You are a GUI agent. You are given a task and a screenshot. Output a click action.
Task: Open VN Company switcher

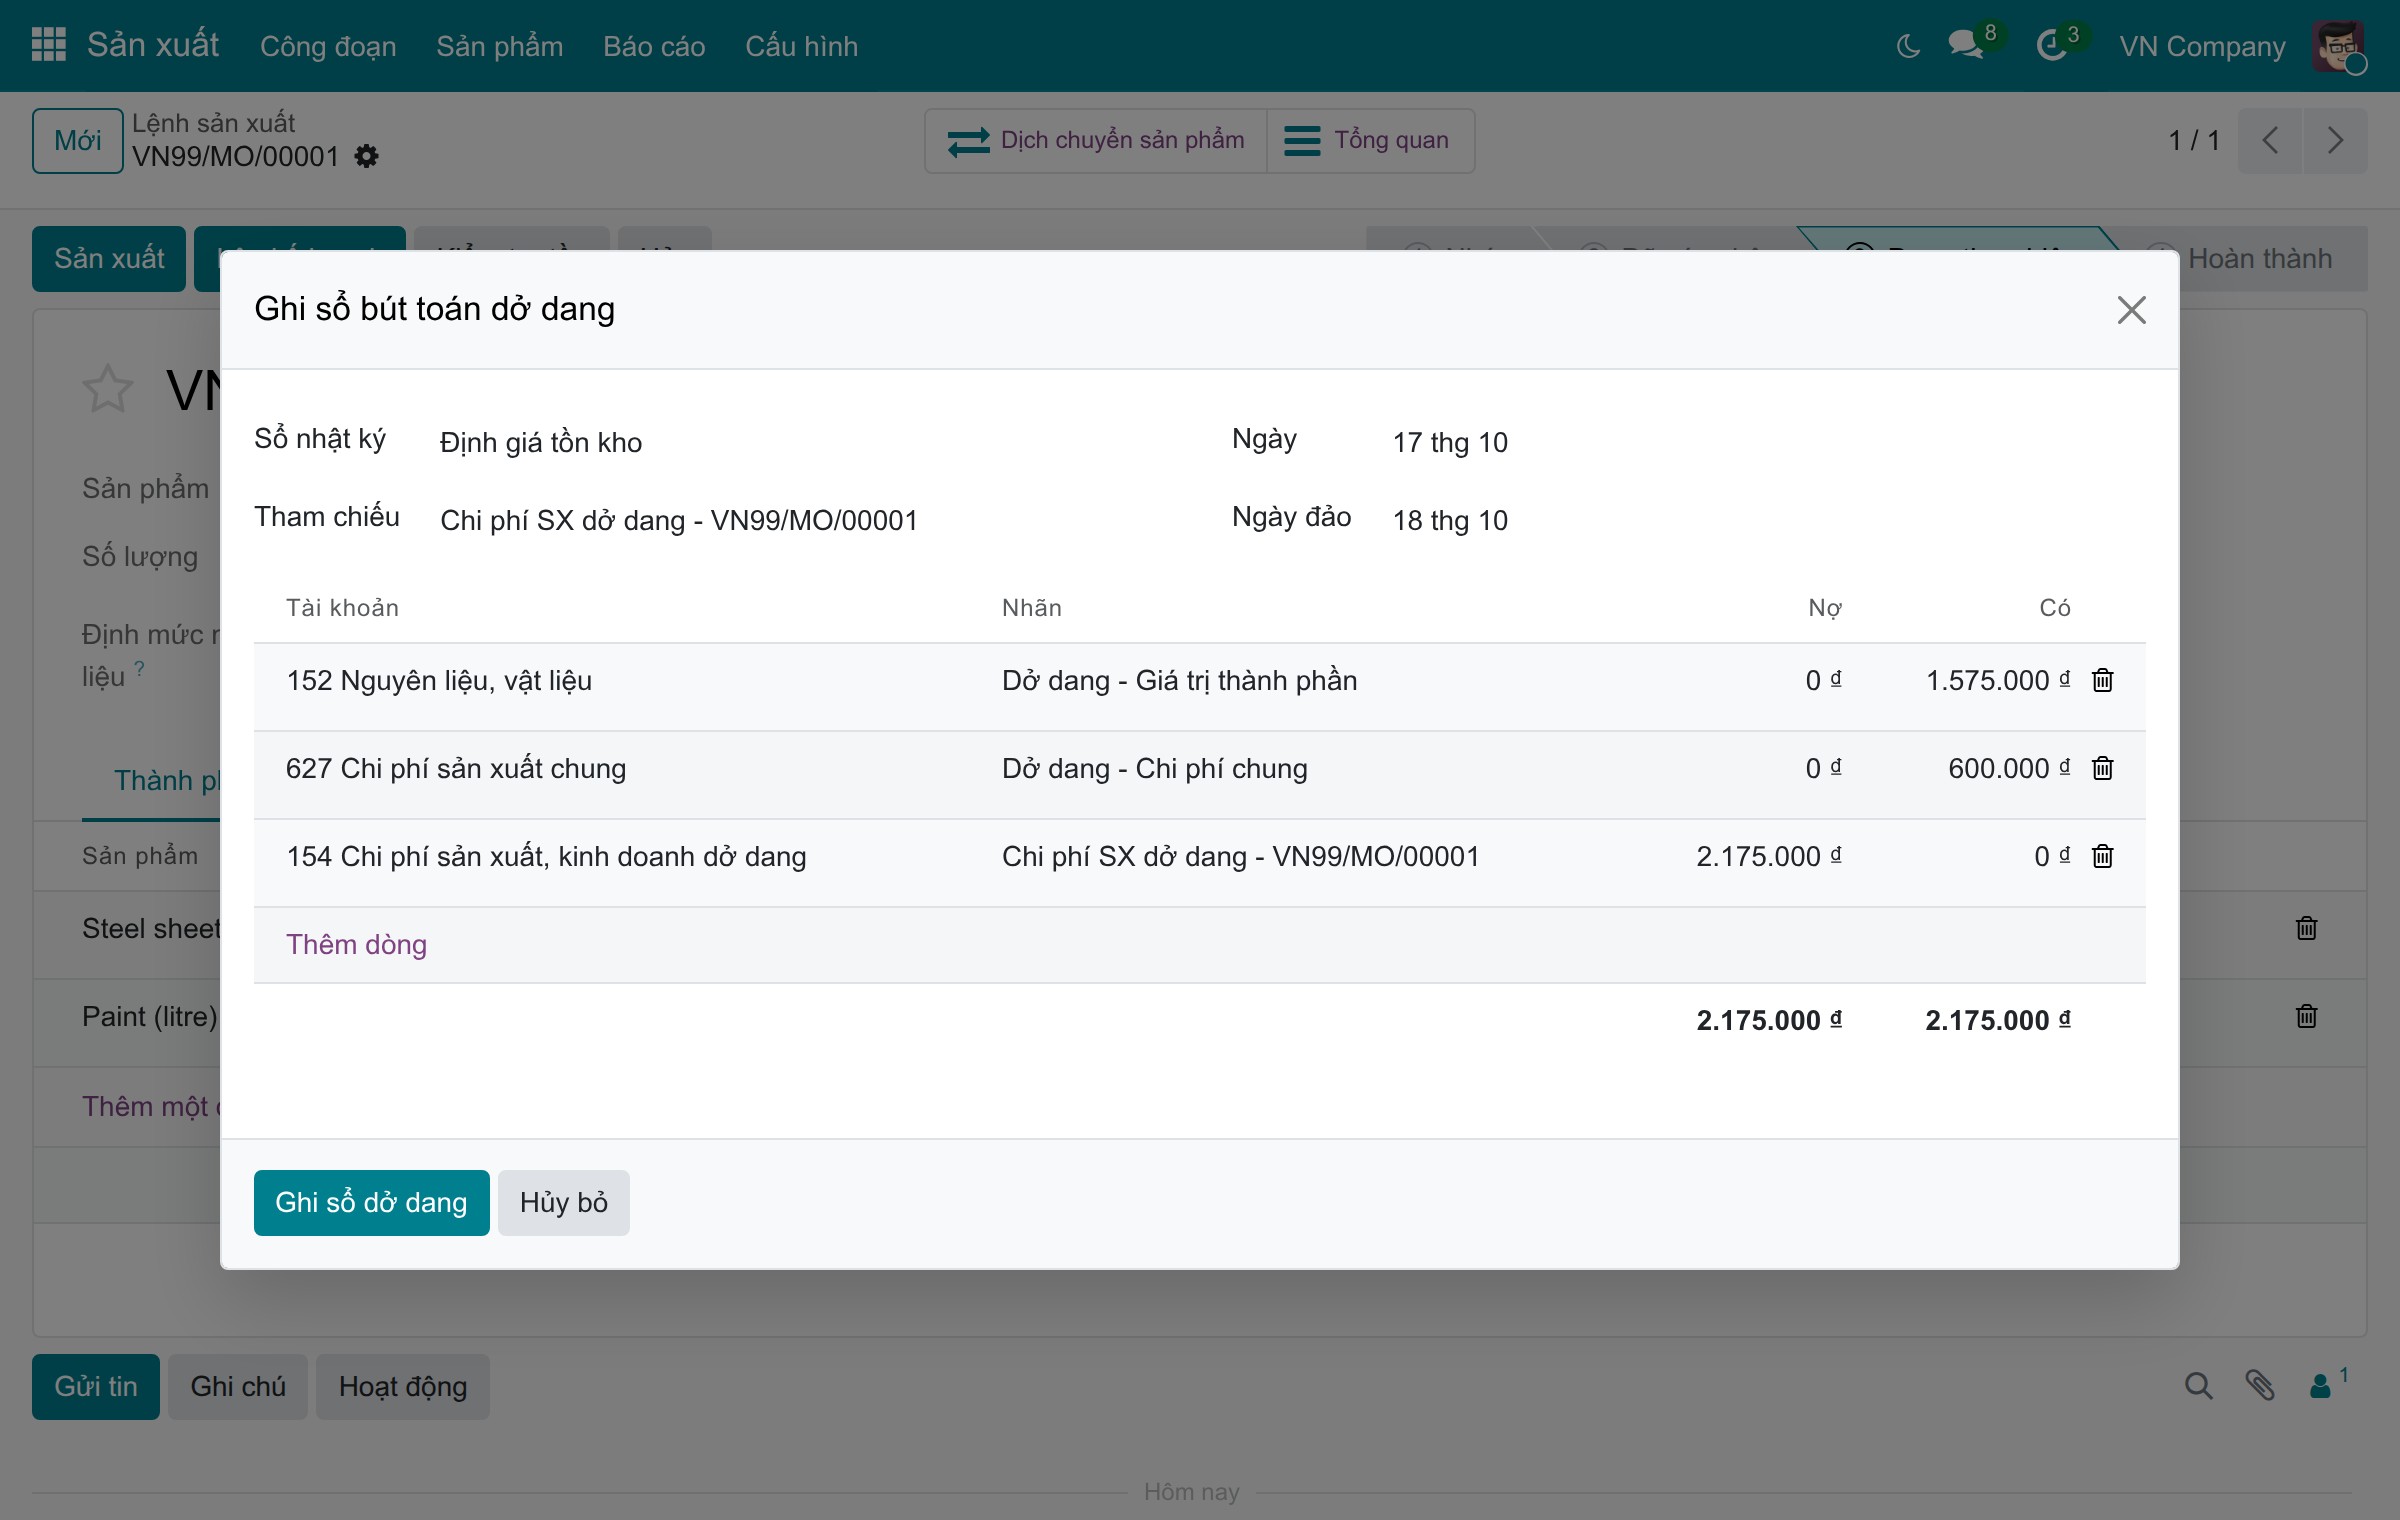[x=2203, y=46]
